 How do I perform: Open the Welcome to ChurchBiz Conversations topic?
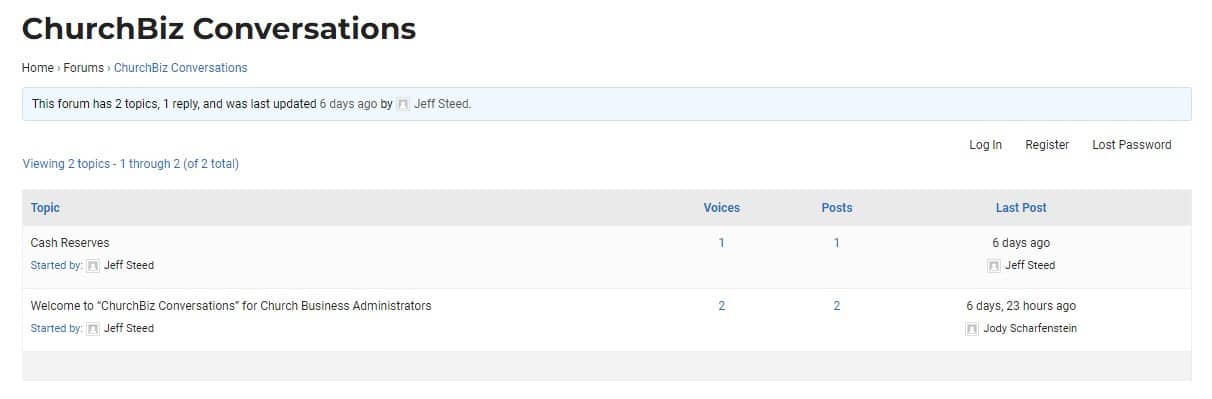pos(231,306)
